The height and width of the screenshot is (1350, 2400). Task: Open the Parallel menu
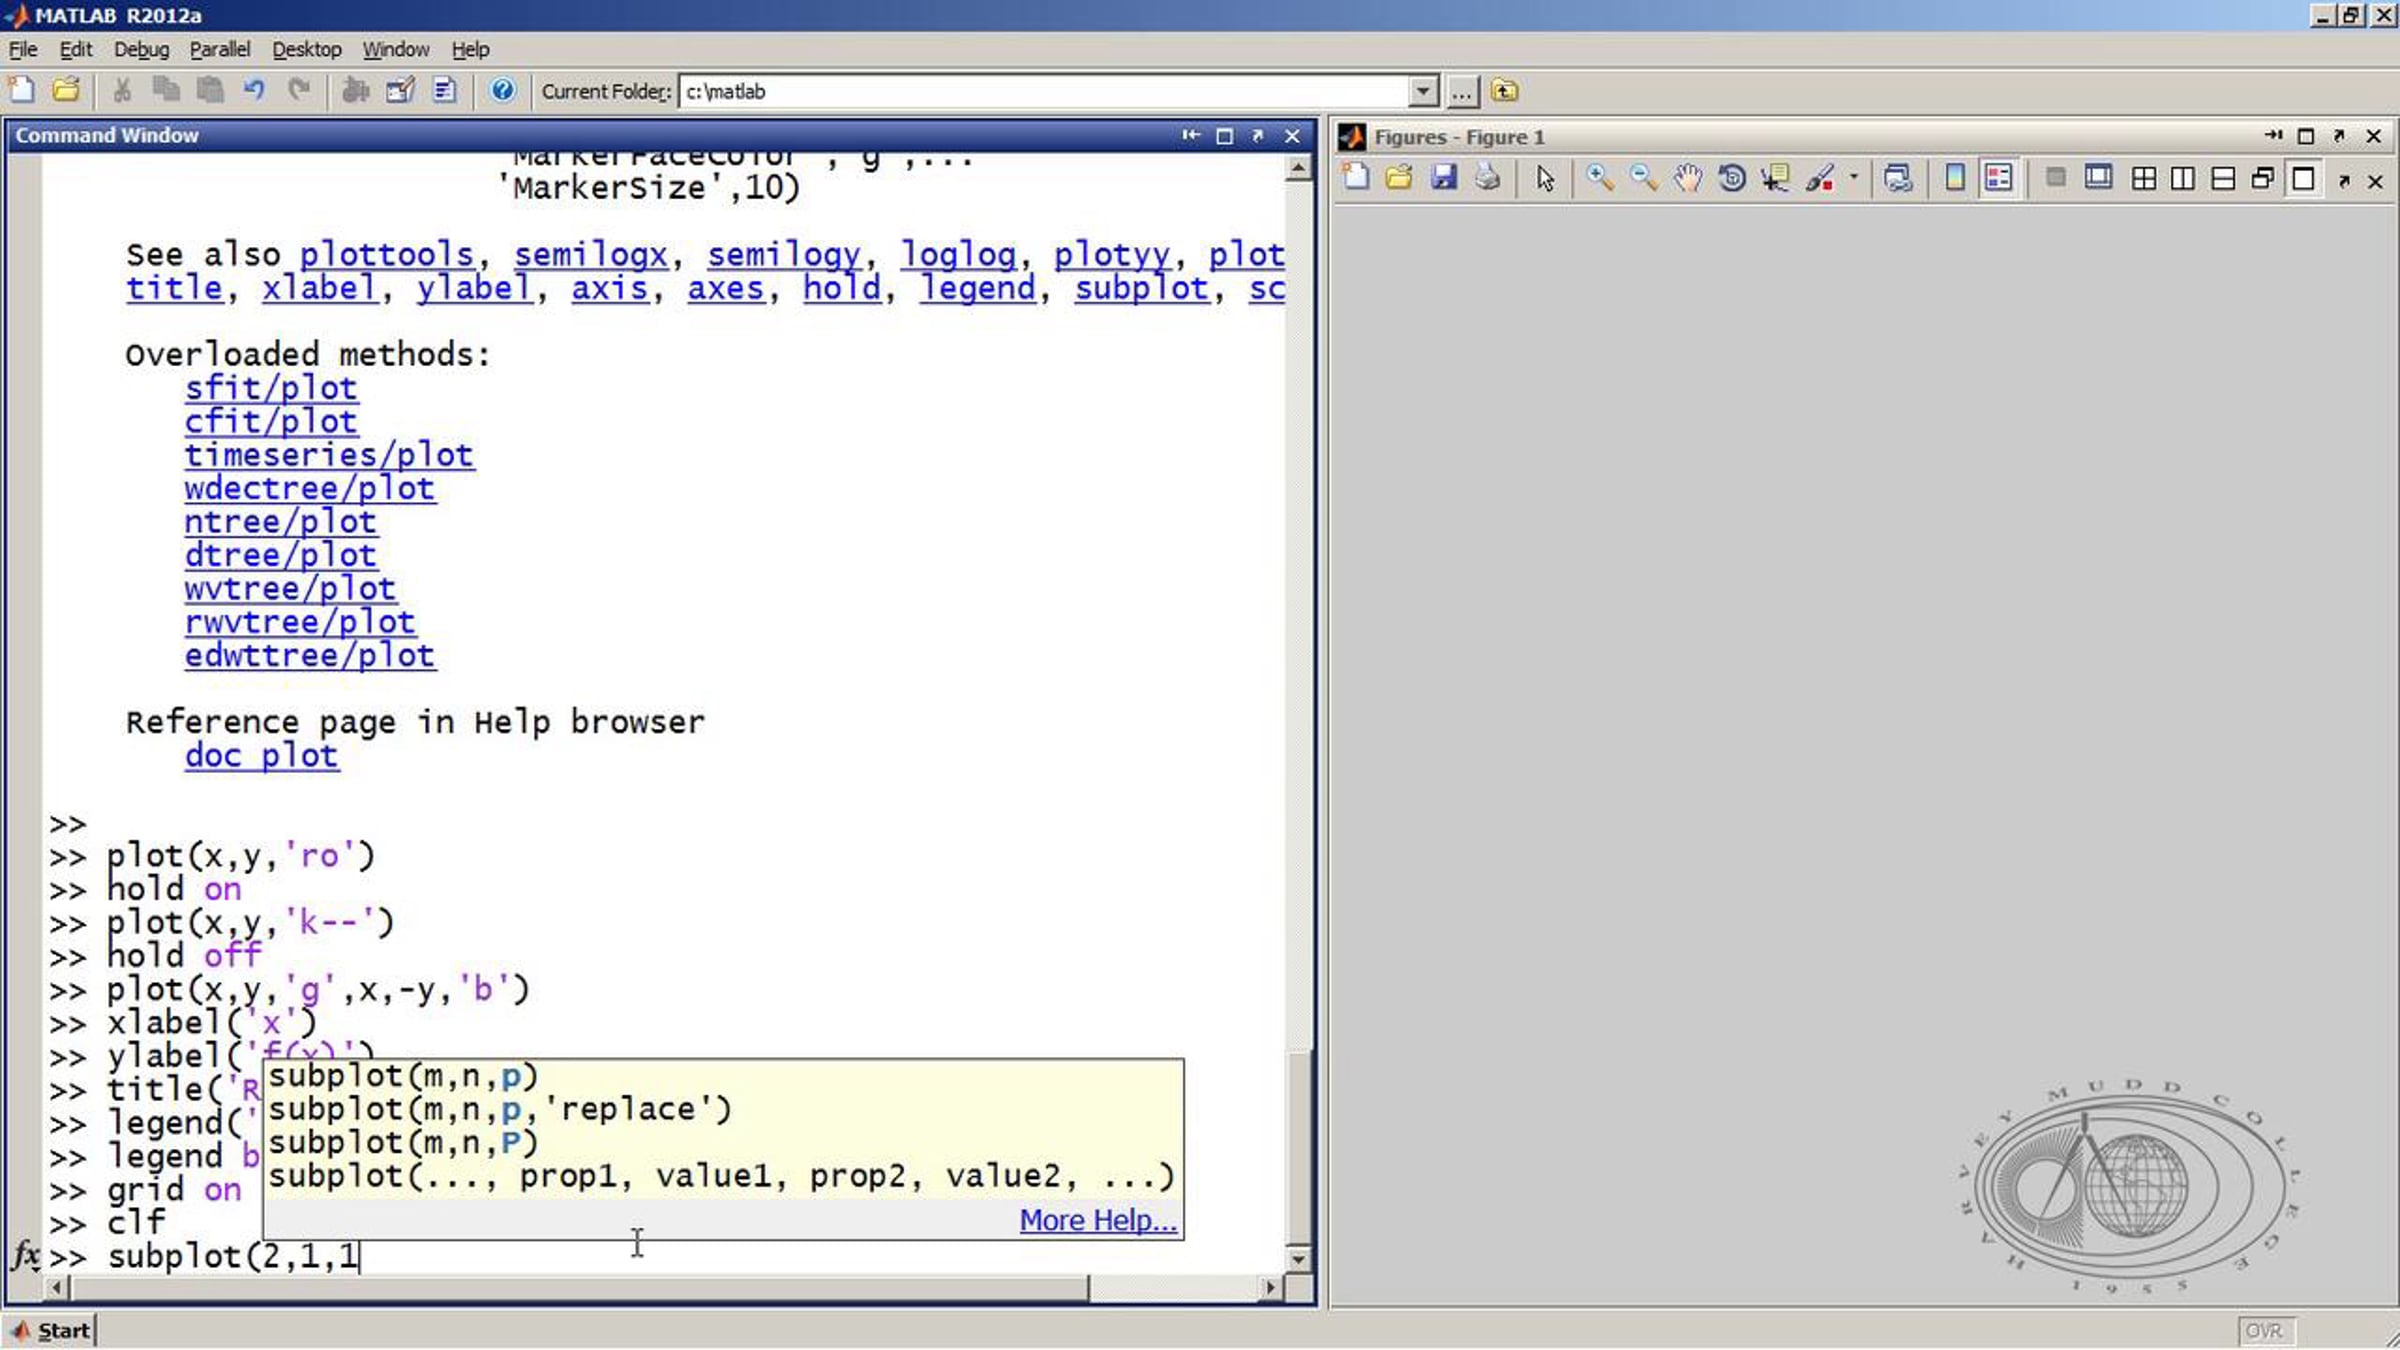click(219, 49)
